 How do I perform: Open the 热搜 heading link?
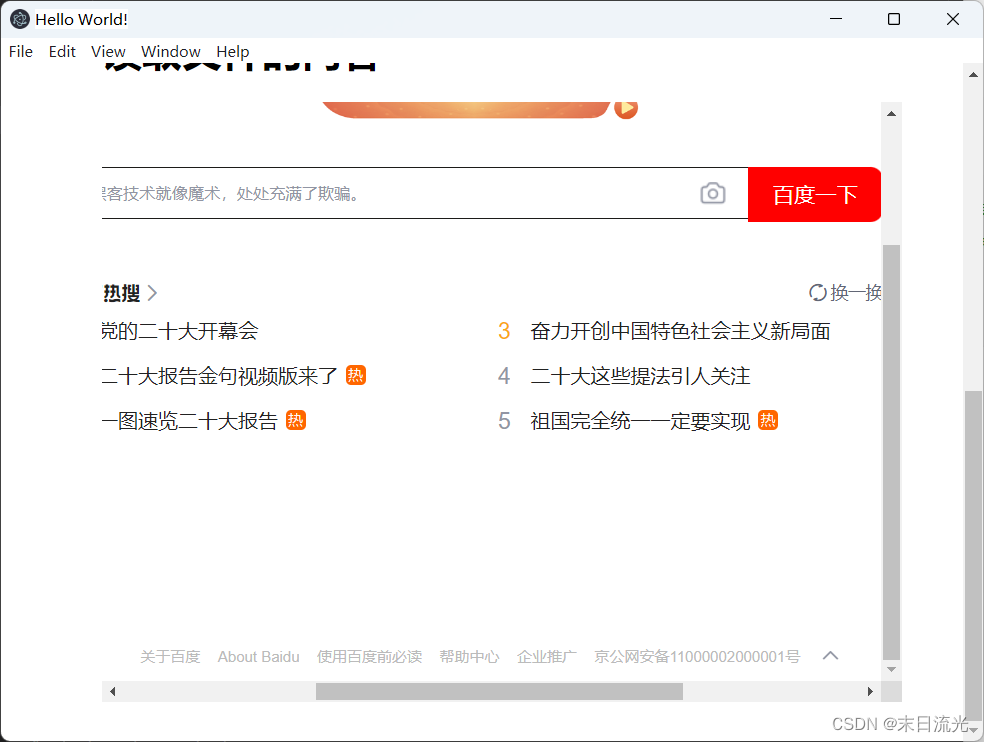pyautogui.click(x=122, y=293)
